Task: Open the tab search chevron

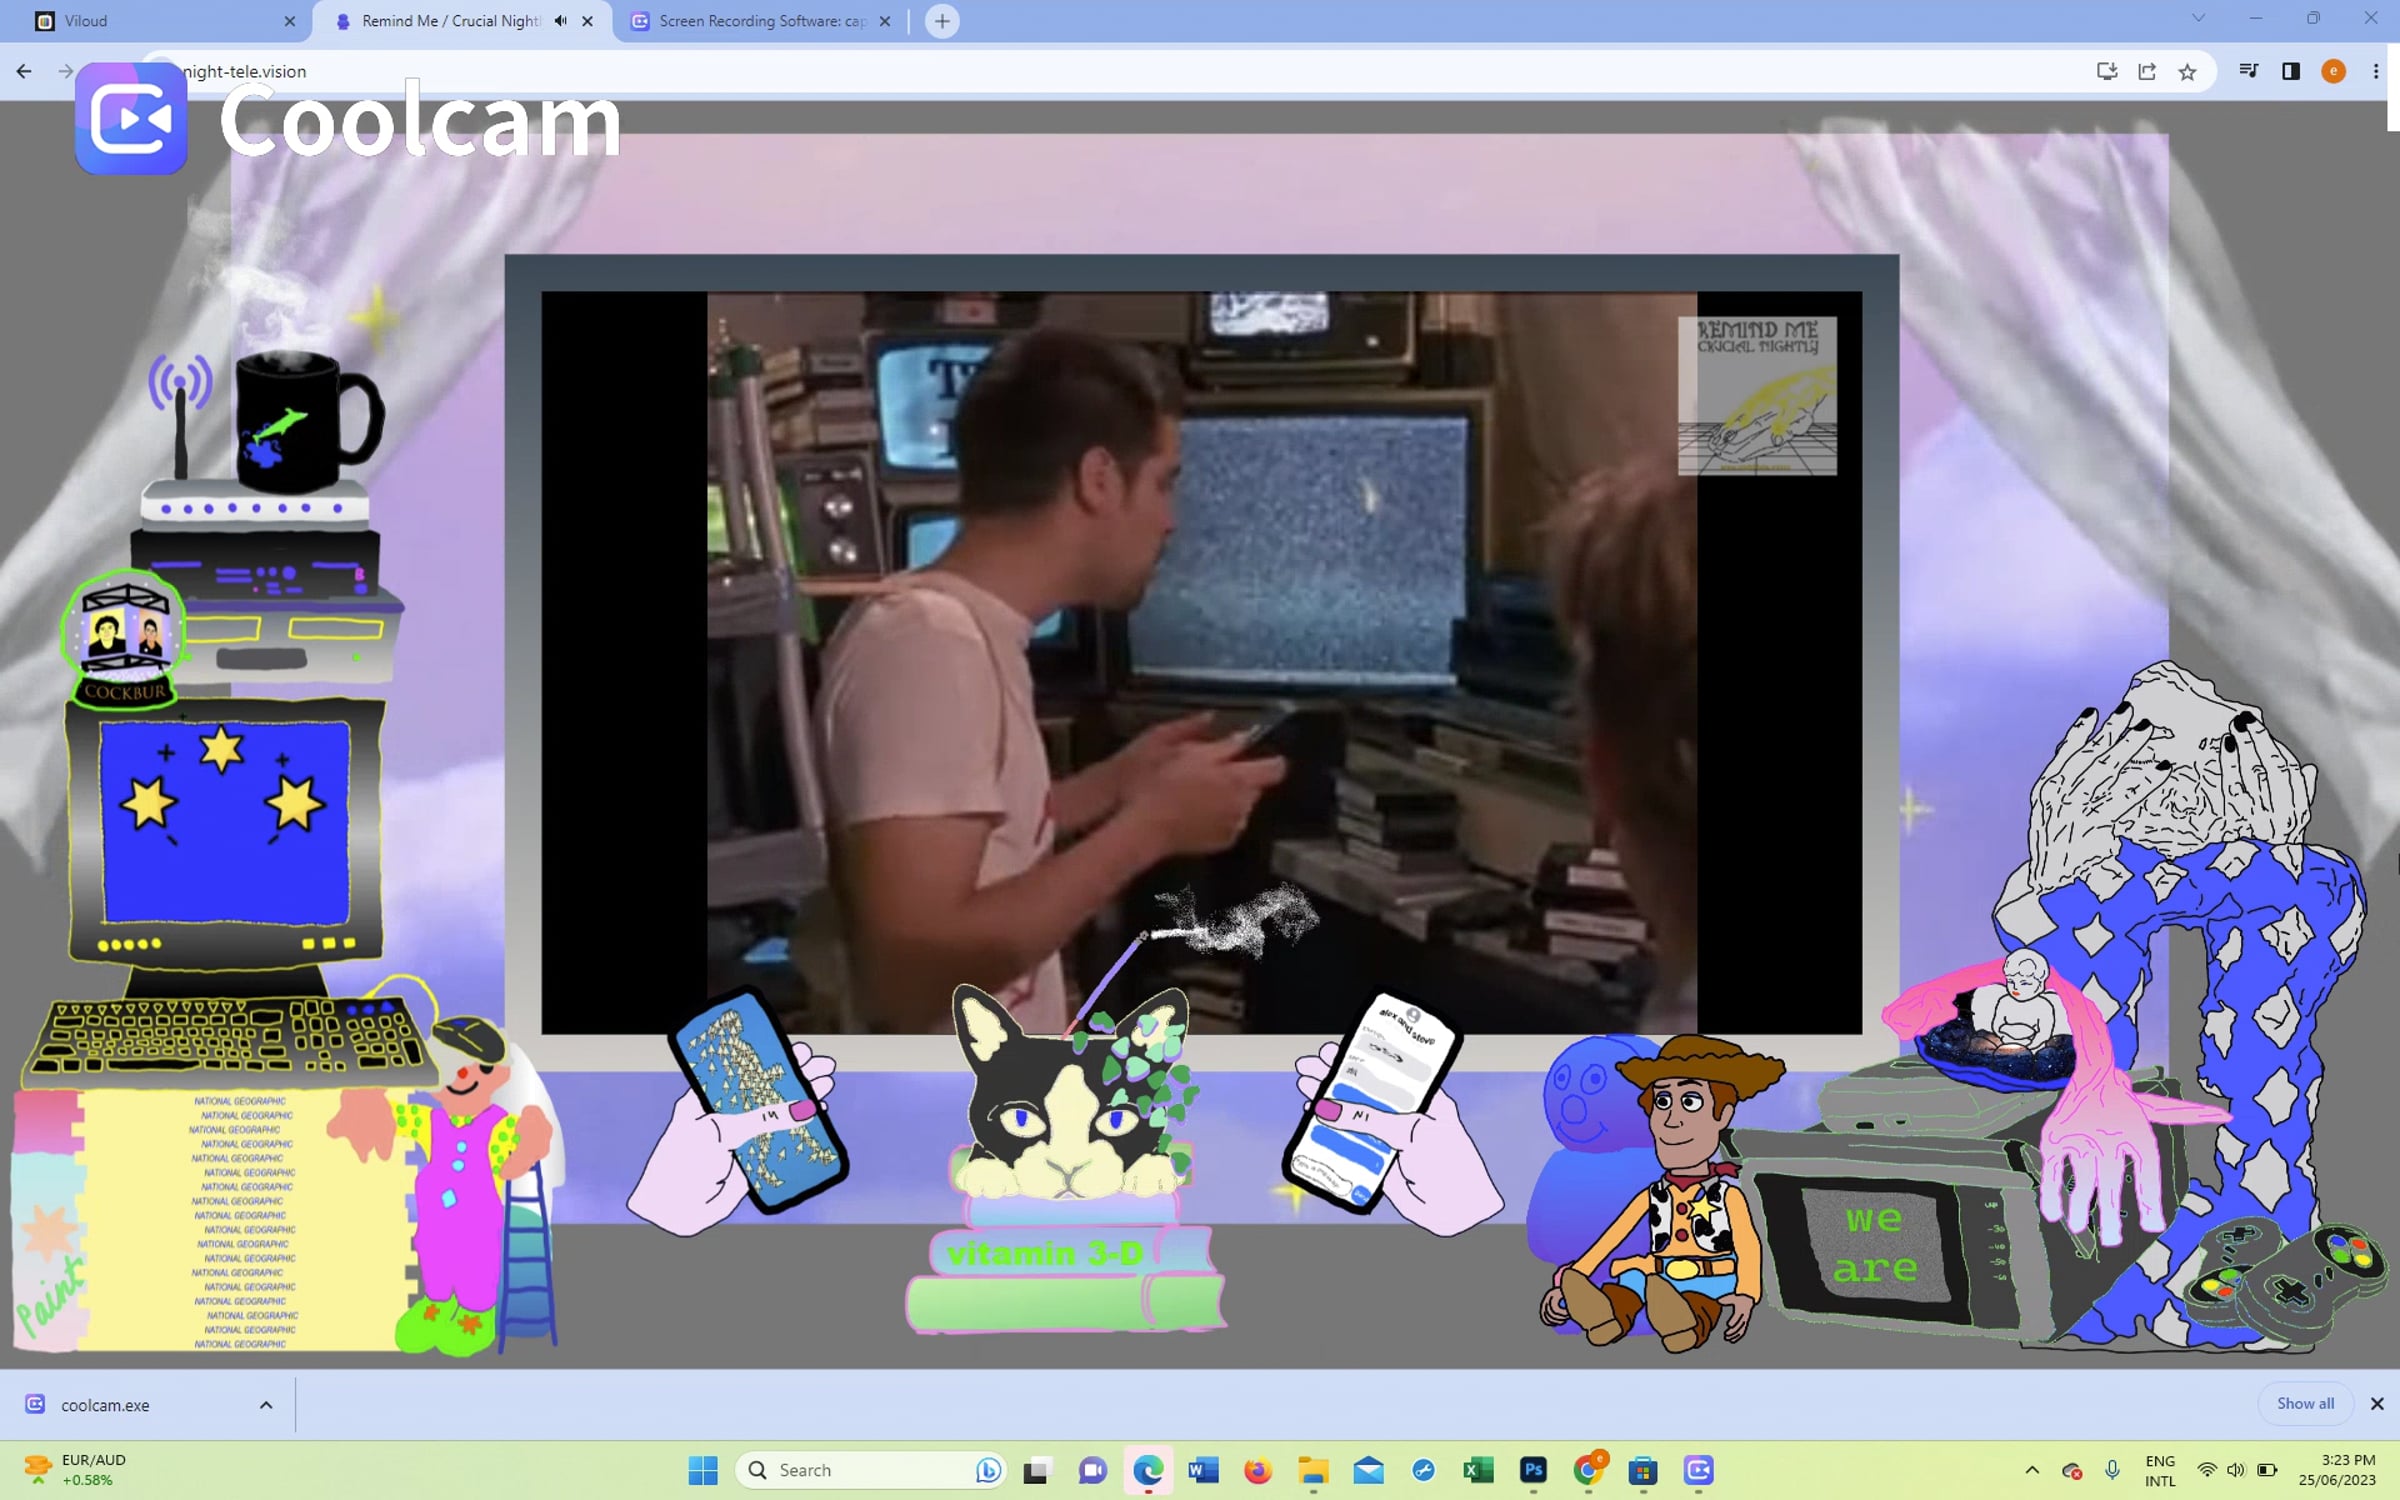Action: pos(2198,18)
